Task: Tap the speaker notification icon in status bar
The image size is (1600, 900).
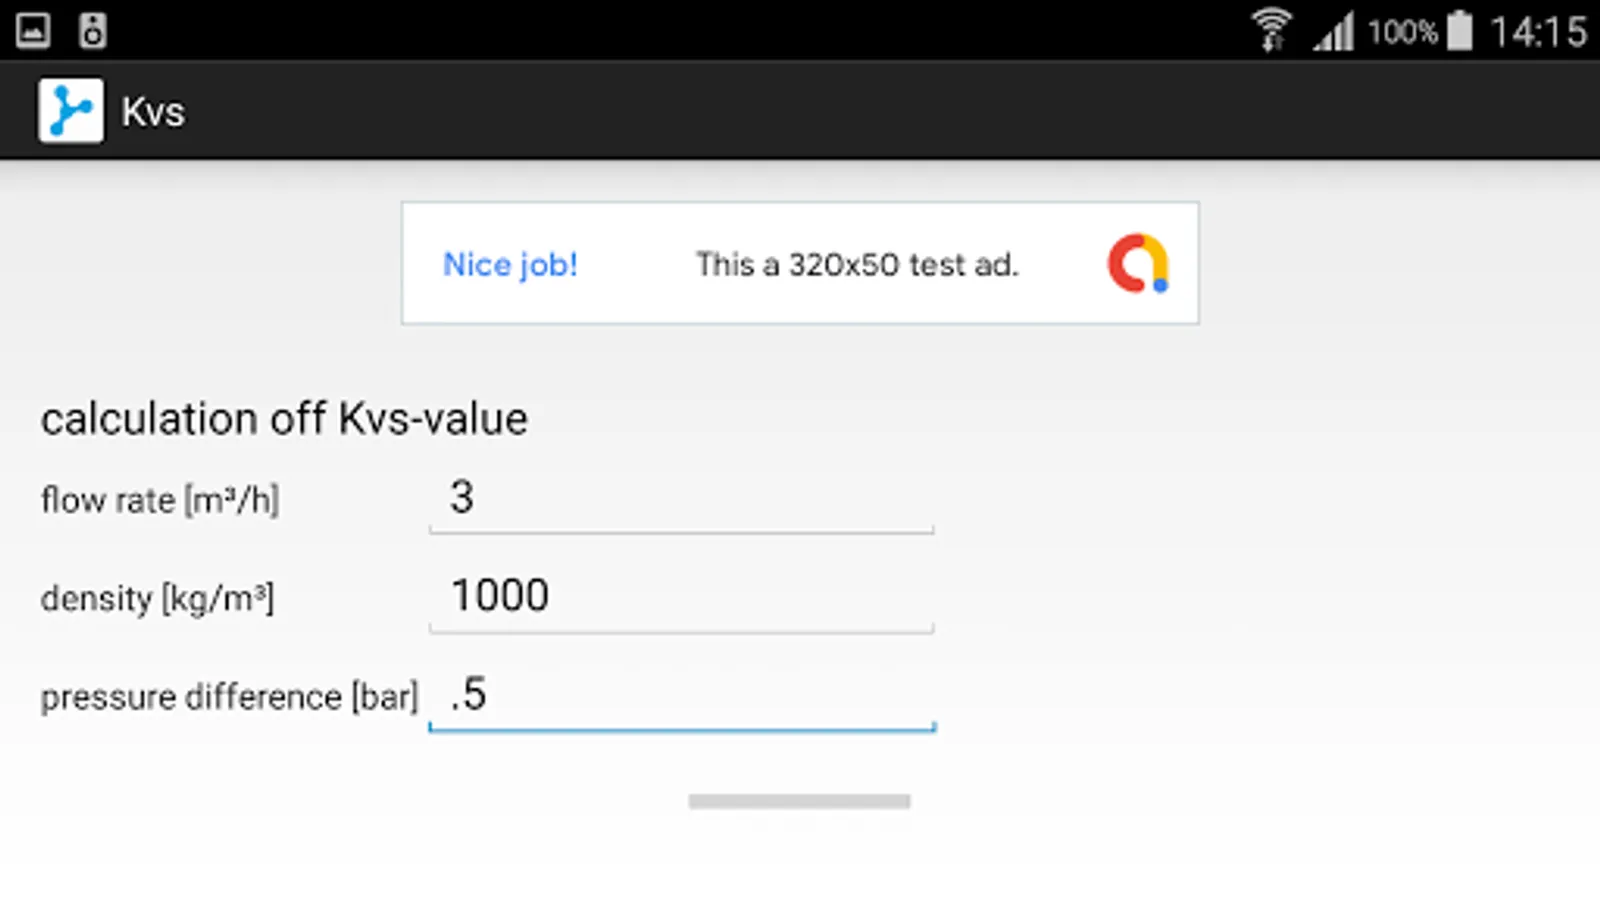Action: (x=92, y=30)
